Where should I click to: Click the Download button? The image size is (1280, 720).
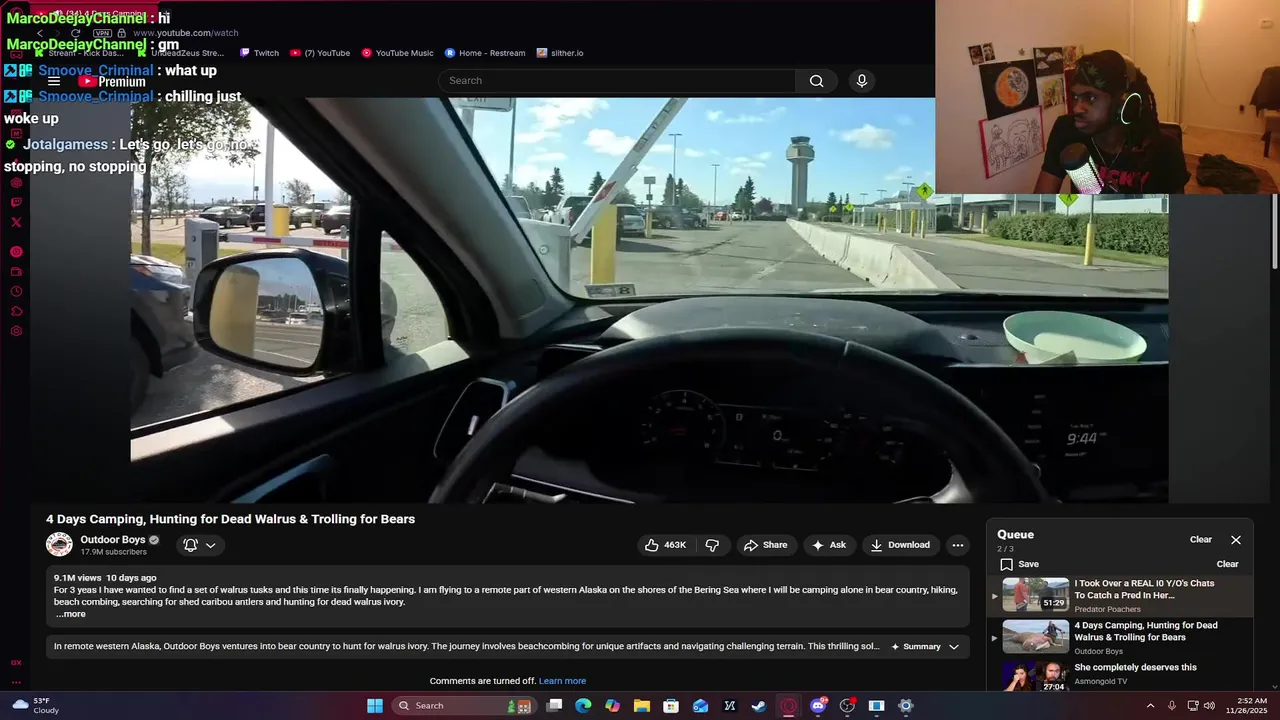tap(900, 545)
